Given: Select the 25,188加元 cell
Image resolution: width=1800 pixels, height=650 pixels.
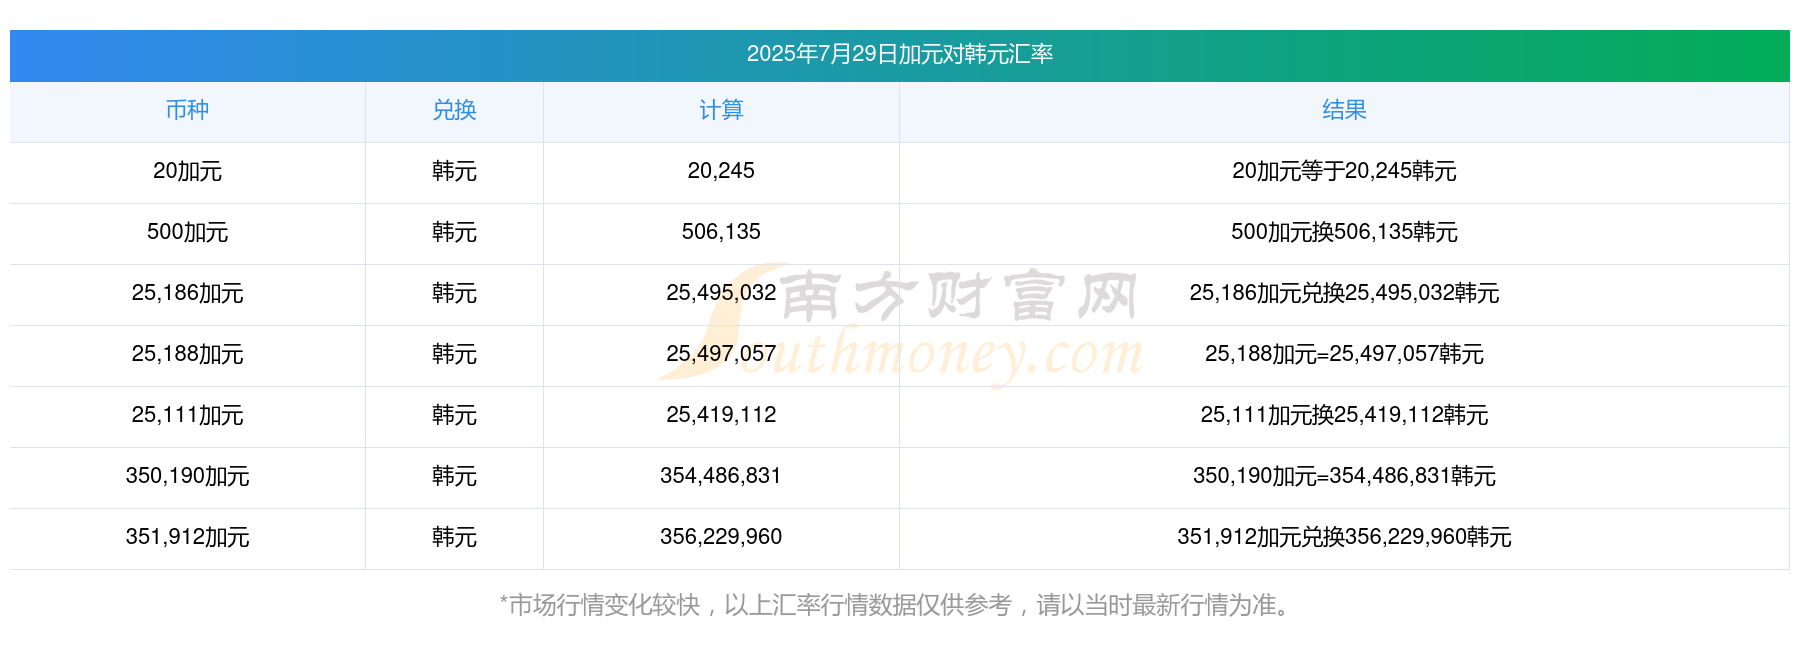Looking at the screenshot, I should point(187,354).
